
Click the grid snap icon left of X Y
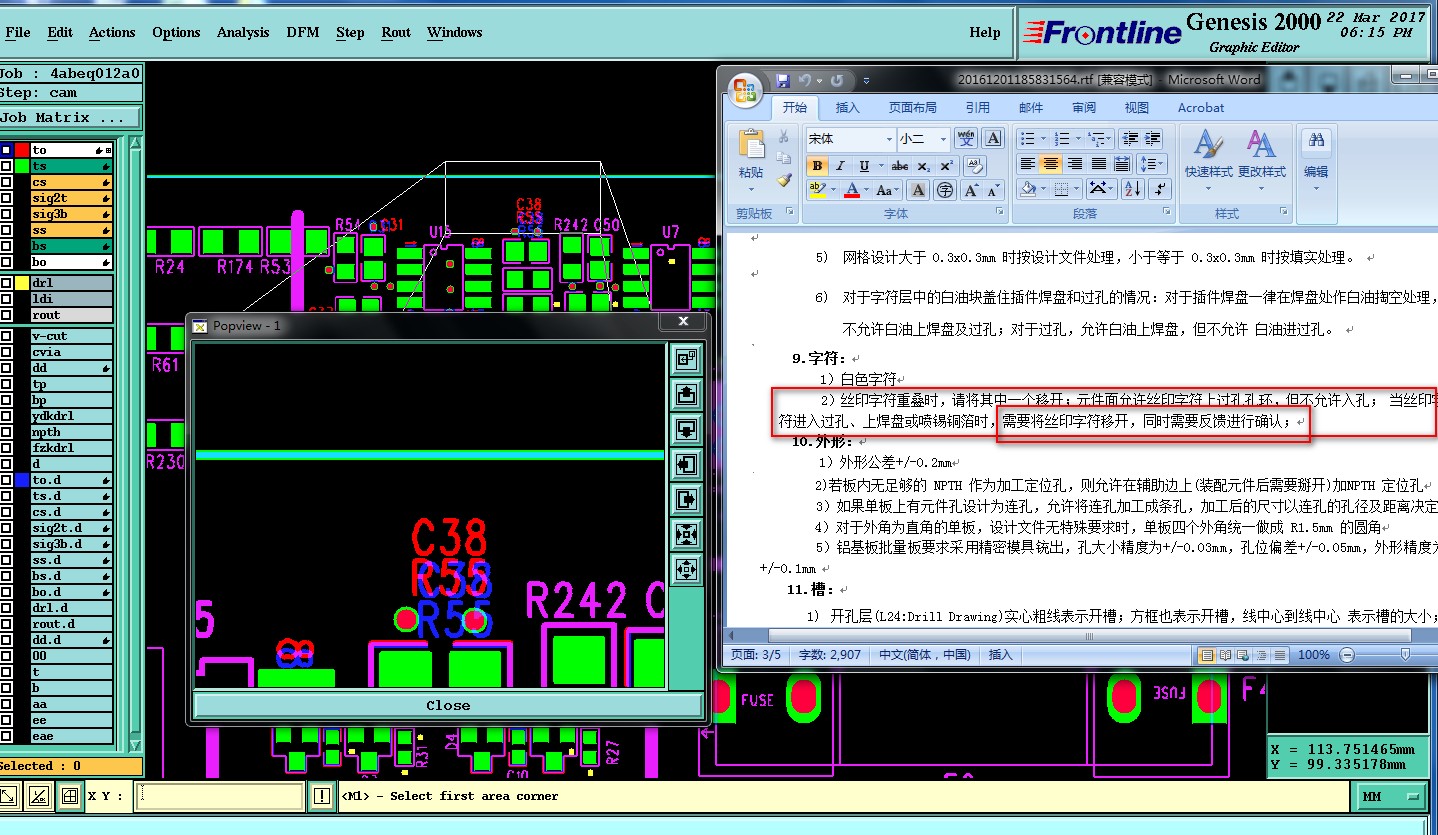pyautogui.click(x=69, y=796)
